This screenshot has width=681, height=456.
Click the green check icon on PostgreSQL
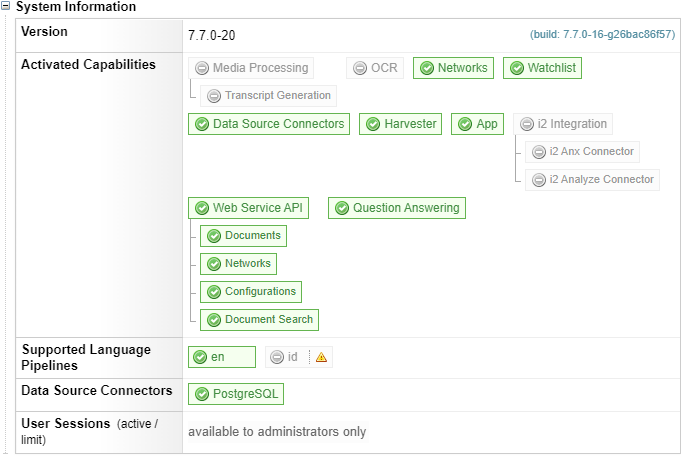pos(202,394)
